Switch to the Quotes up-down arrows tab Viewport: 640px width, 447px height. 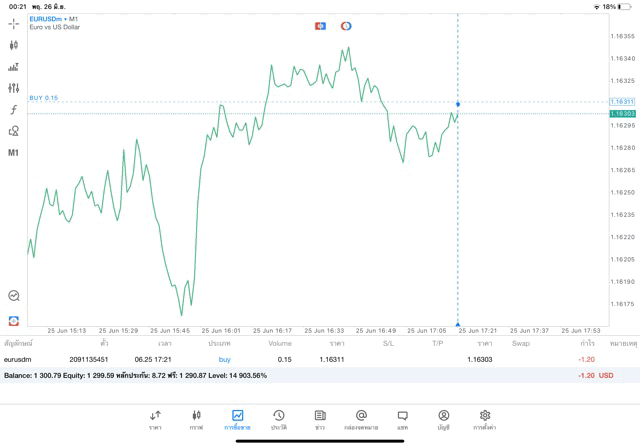pyautogui.click(x=155, y=419)
